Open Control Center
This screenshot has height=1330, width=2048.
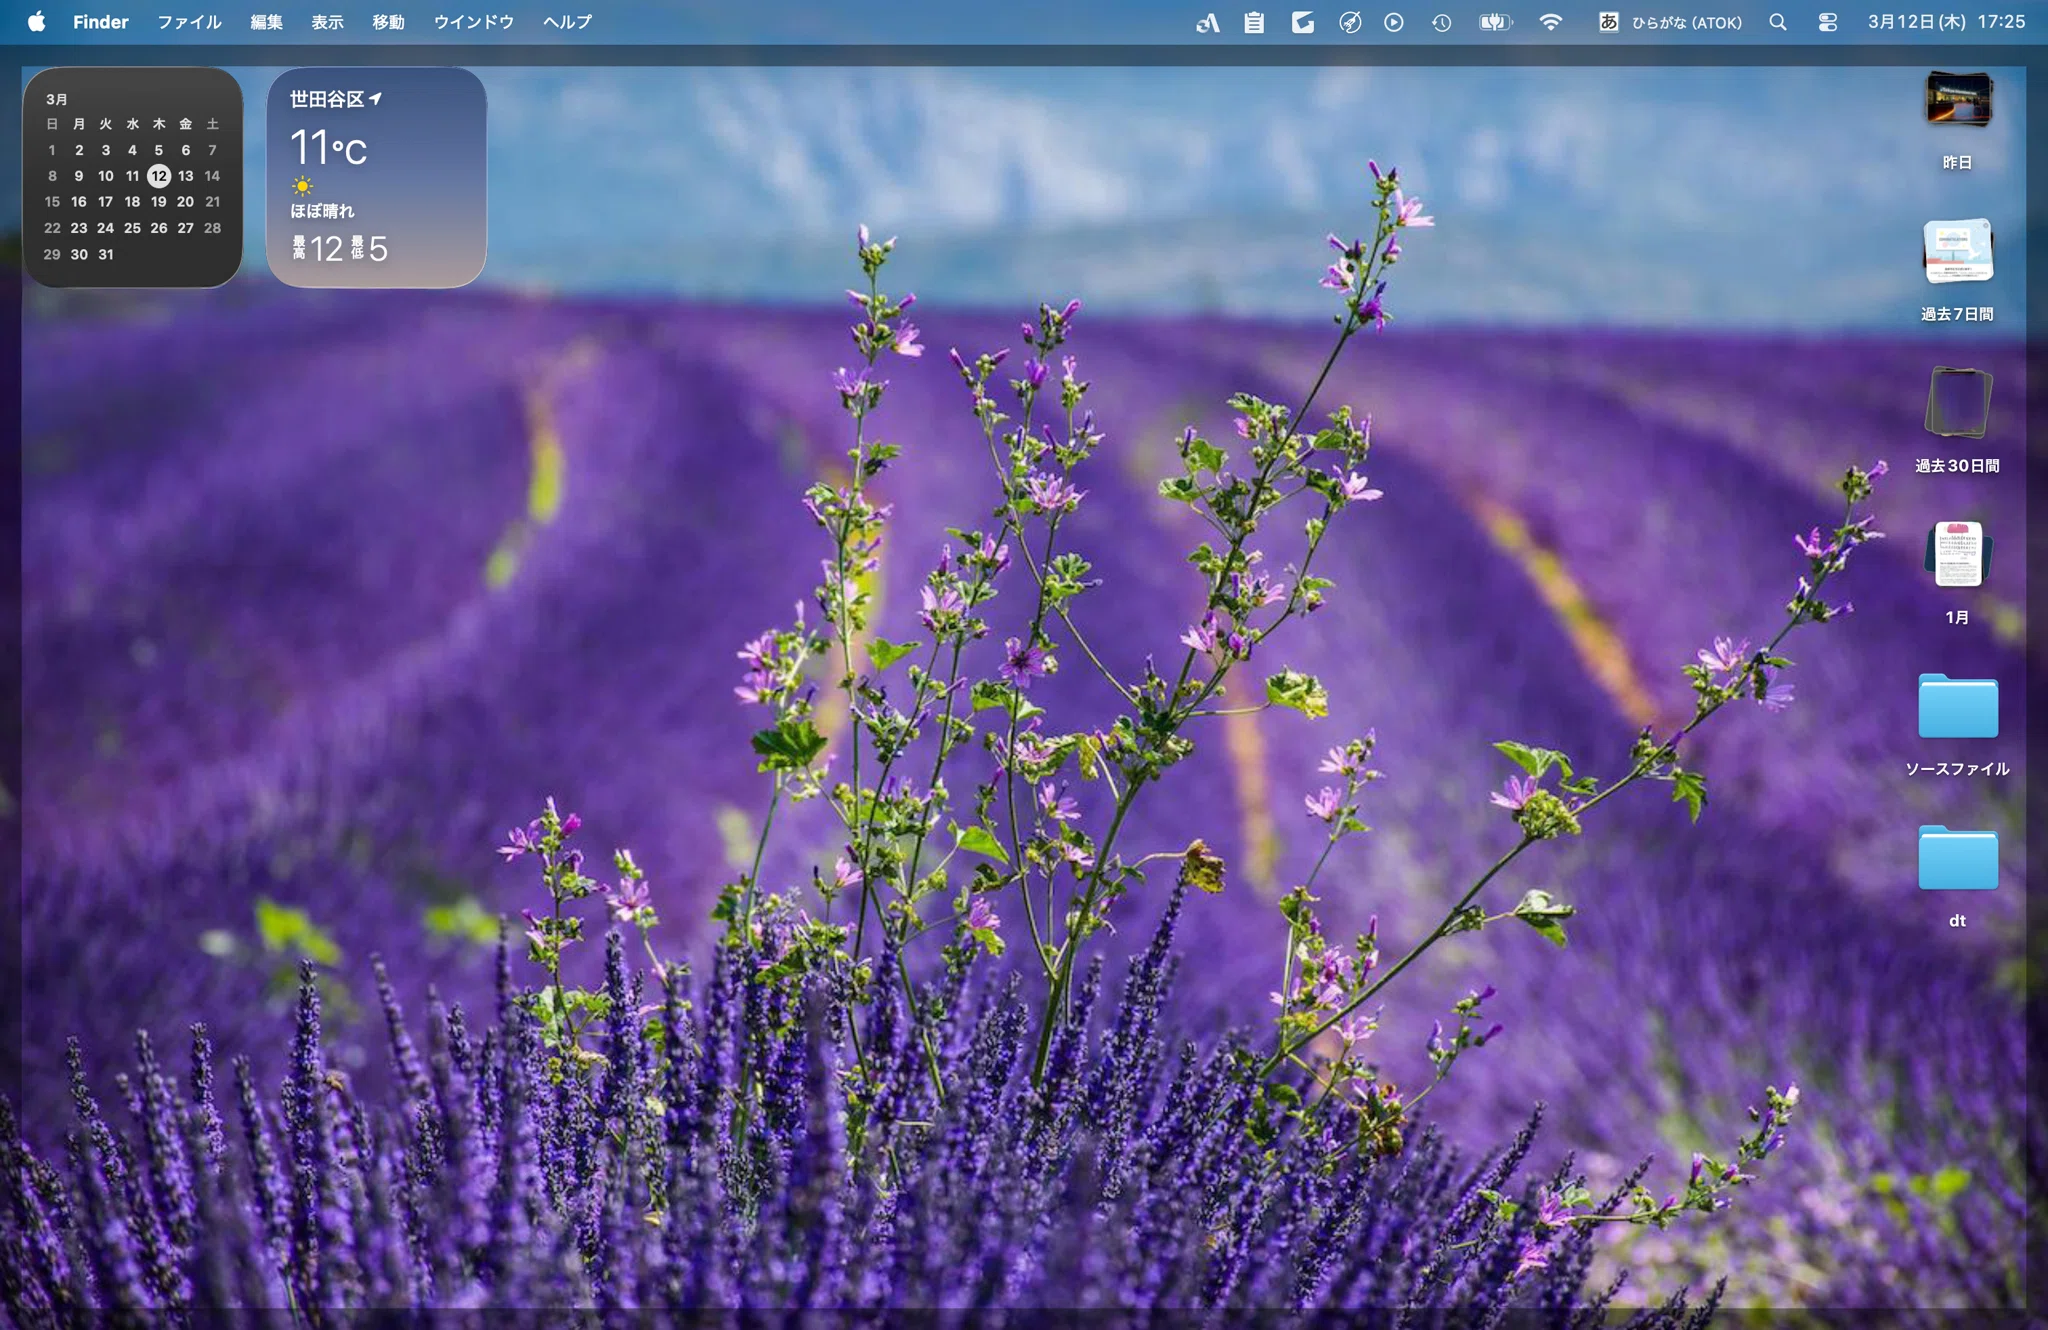pos(1827,22)
